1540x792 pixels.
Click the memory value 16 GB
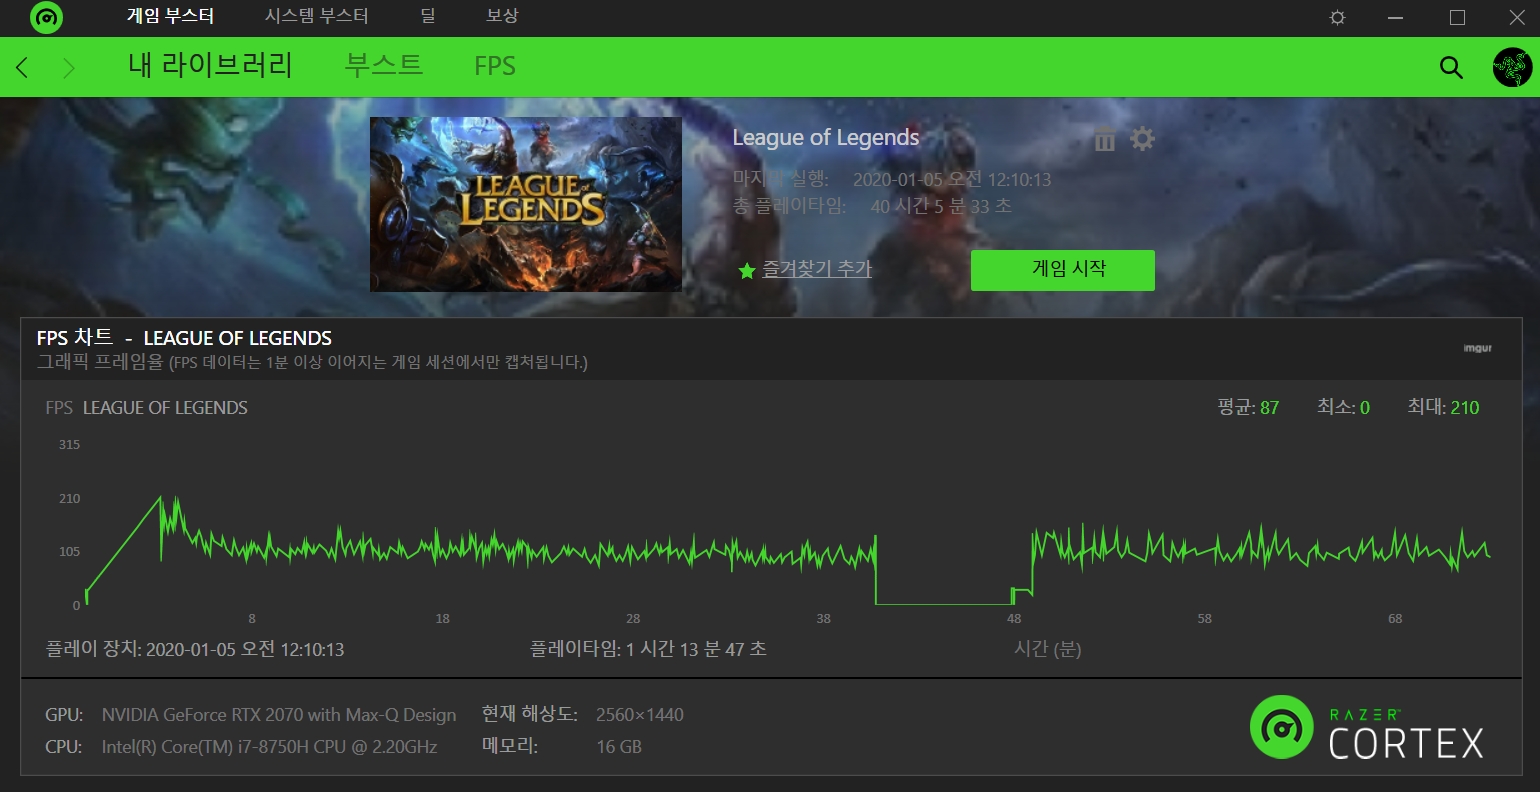point(619,747)
